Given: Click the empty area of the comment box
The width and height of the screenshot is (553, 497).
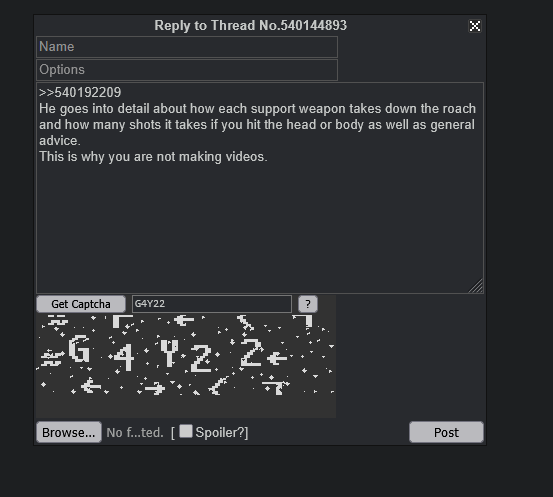Looking at the screenshot, I should tap(260, 226).
